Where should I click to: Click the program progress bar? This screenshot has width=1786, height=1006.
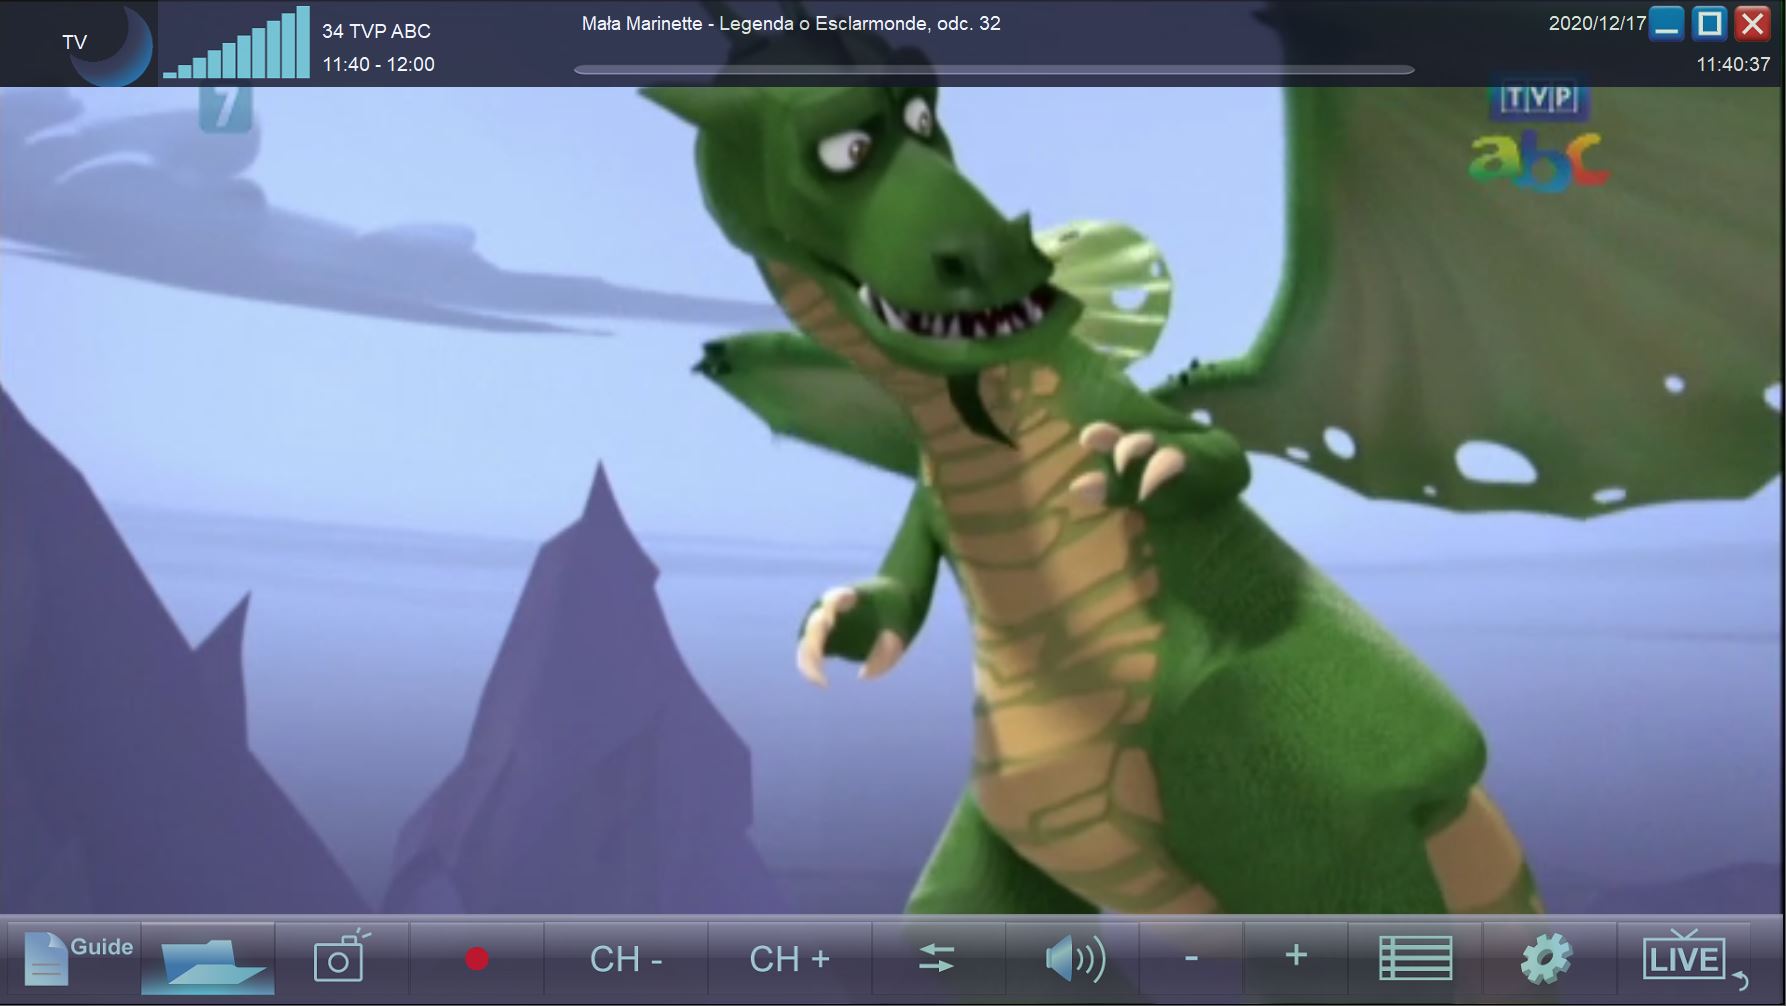pyautogui.click(x=994, y=70)
